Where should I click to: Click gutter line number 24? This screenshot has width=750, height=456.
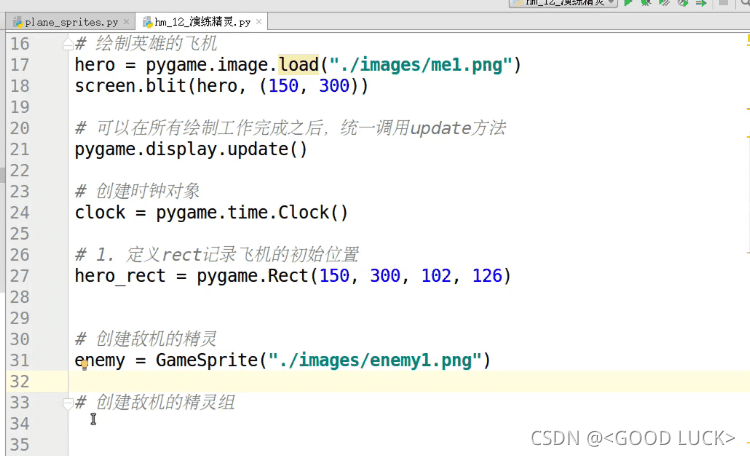20,212
